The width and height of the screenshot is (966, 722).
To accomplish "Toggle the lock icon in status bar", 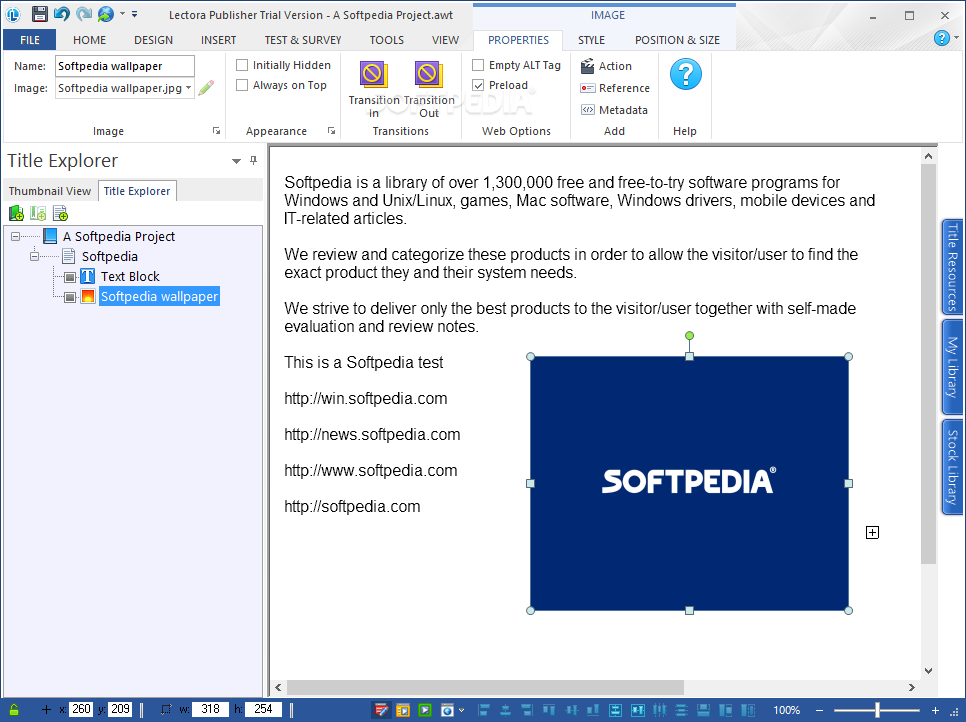I will 14,710.
